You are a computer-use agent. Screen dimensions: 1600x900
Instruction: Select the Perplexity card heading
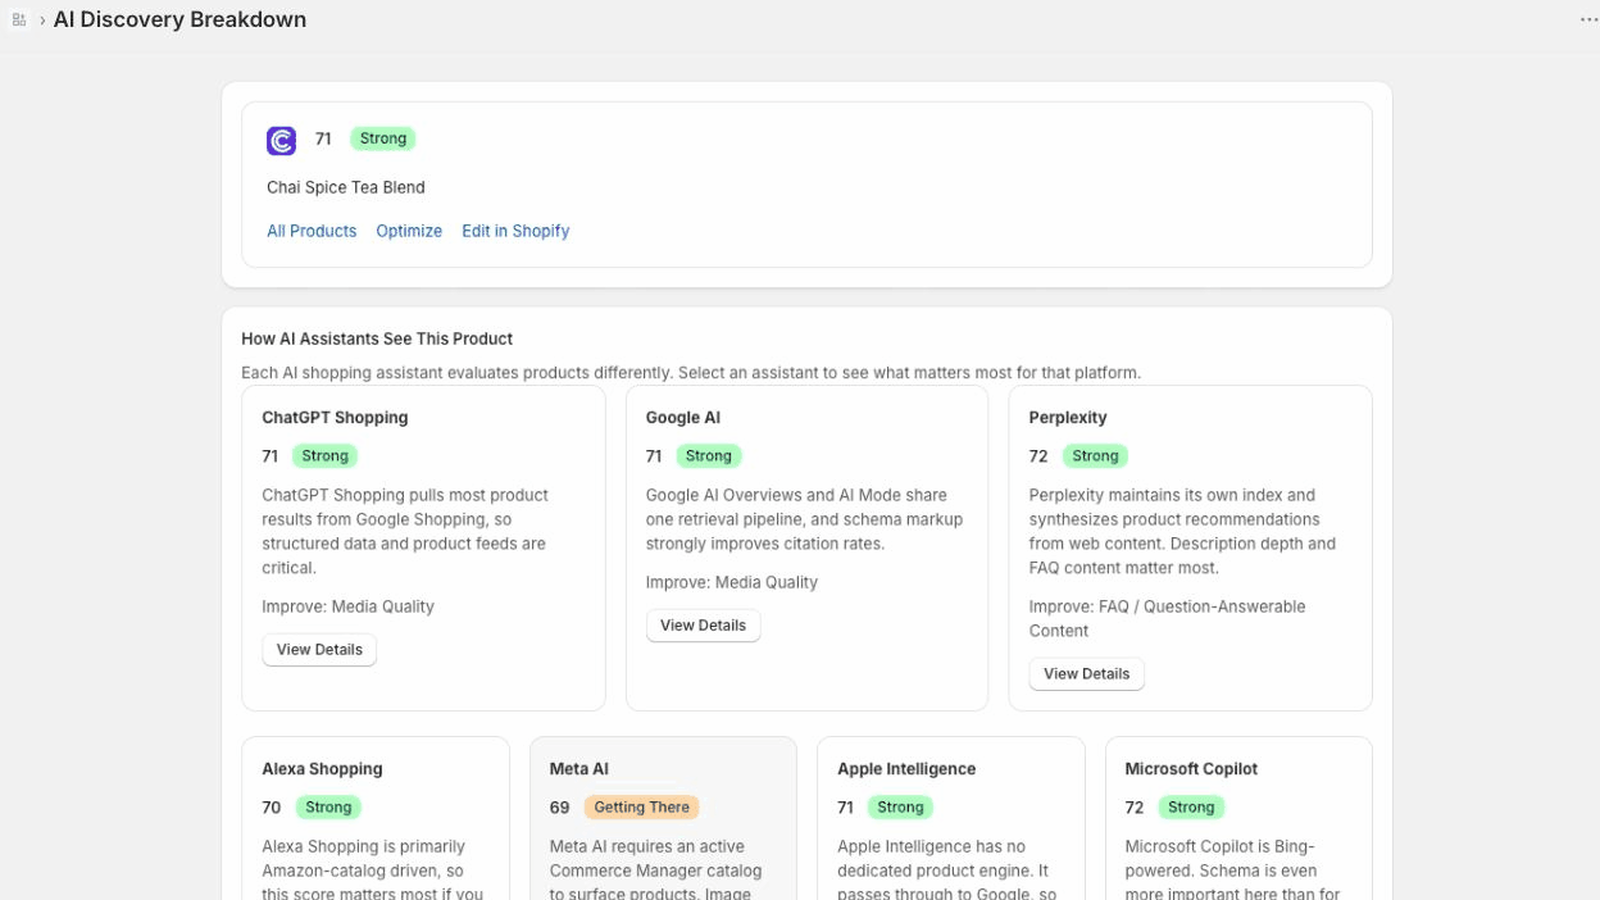[1067, 418]
